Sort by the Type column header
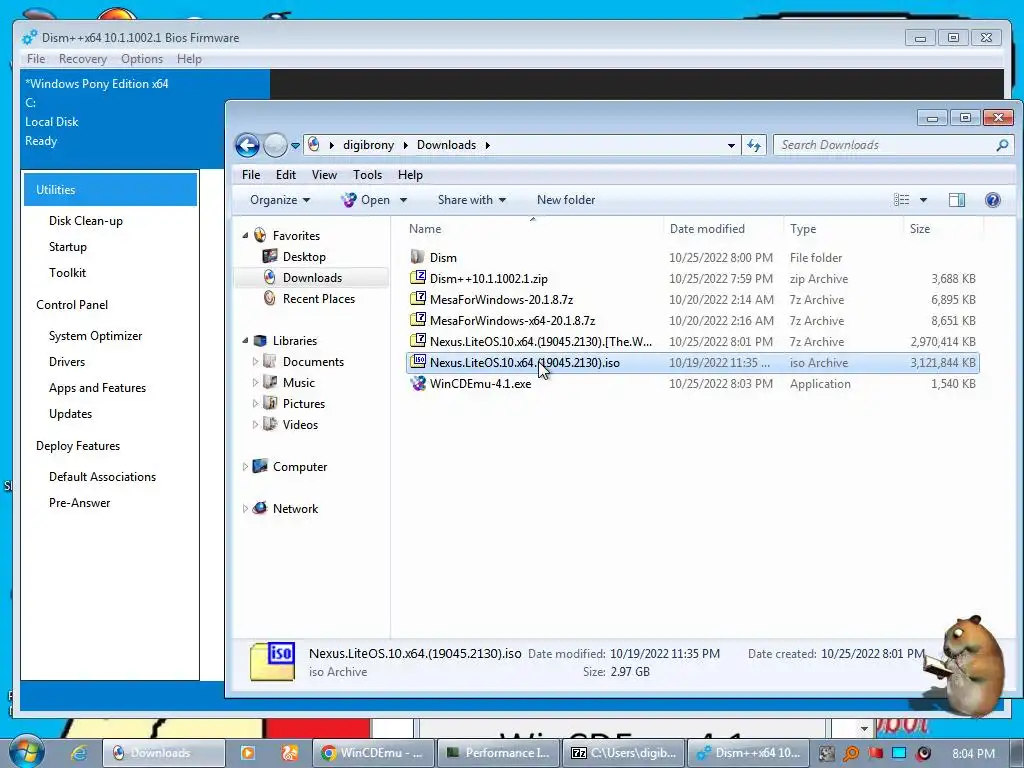 click(803, 229)
